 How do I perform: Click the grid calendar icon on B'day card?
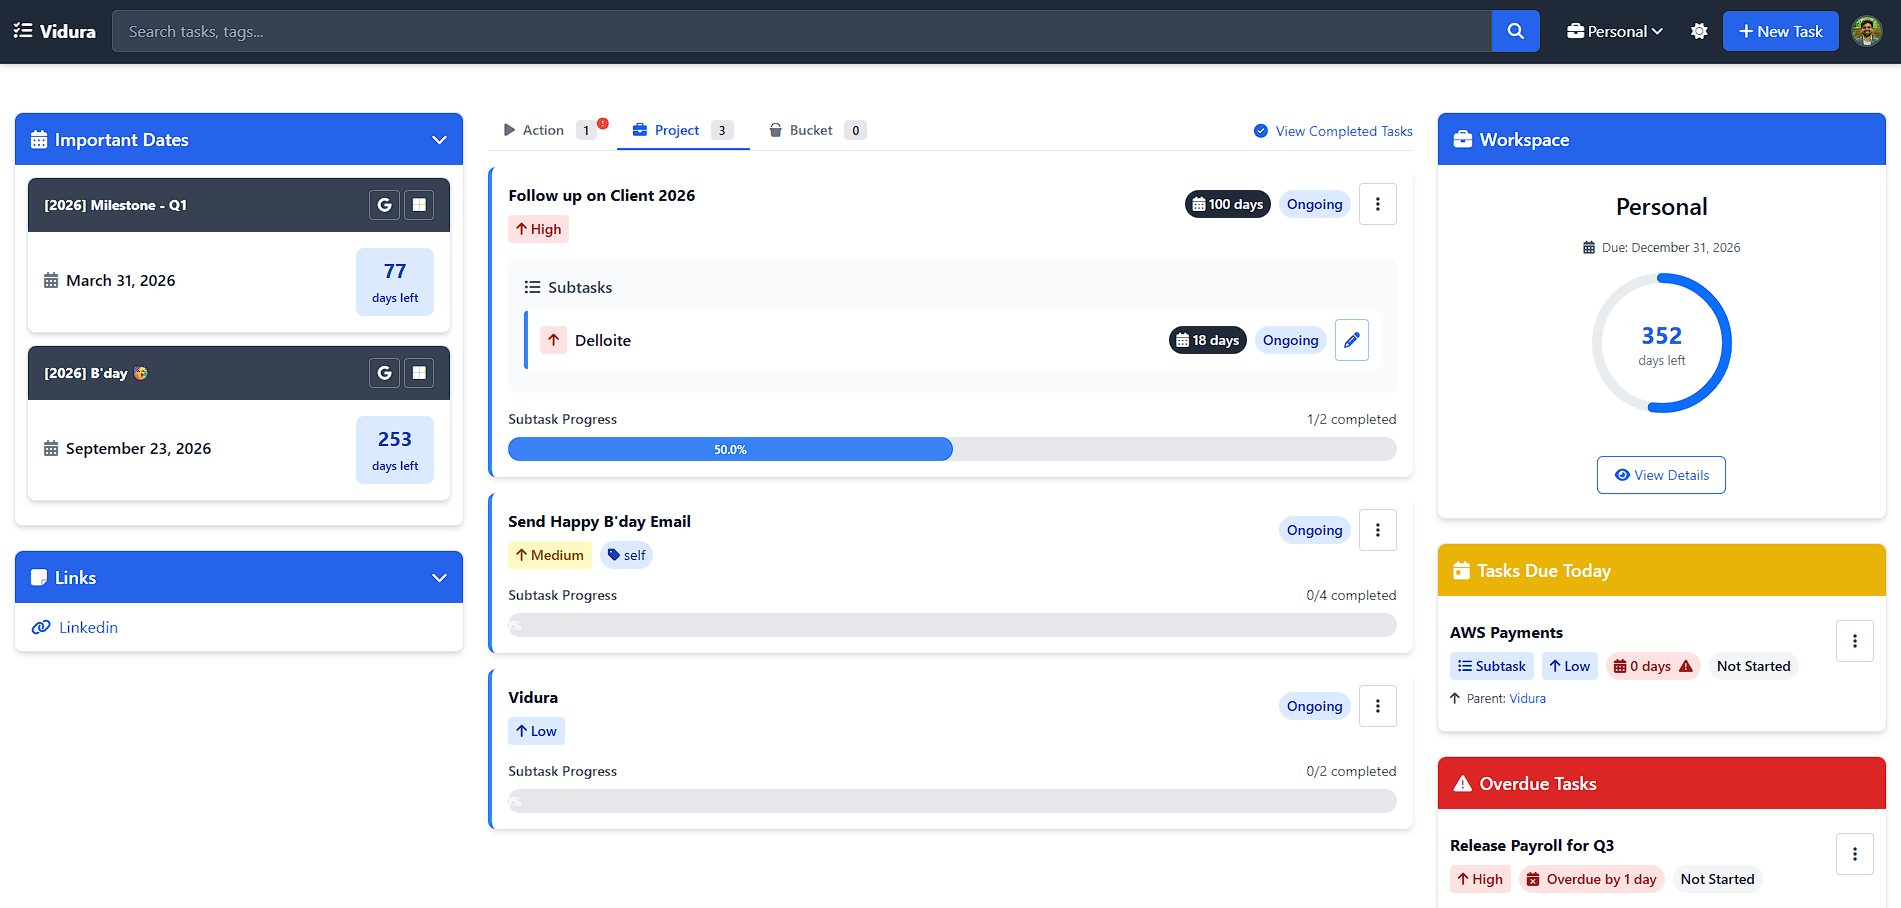pyautogui.click(x=418, y=372)
